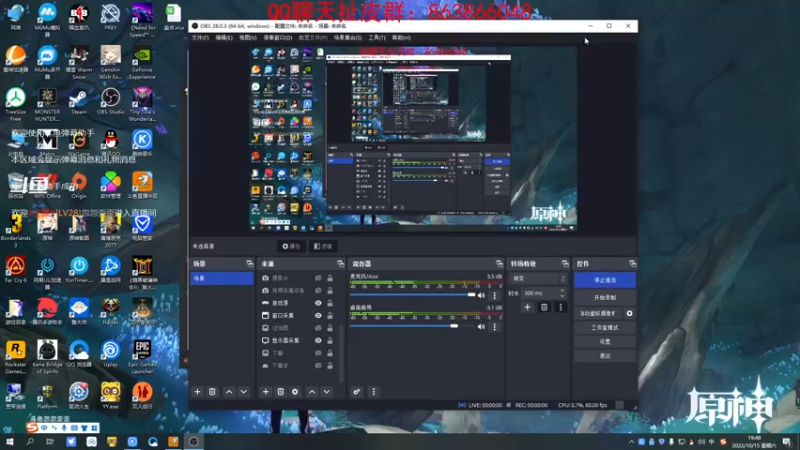Open 工具(T) menu

[377, 38]
